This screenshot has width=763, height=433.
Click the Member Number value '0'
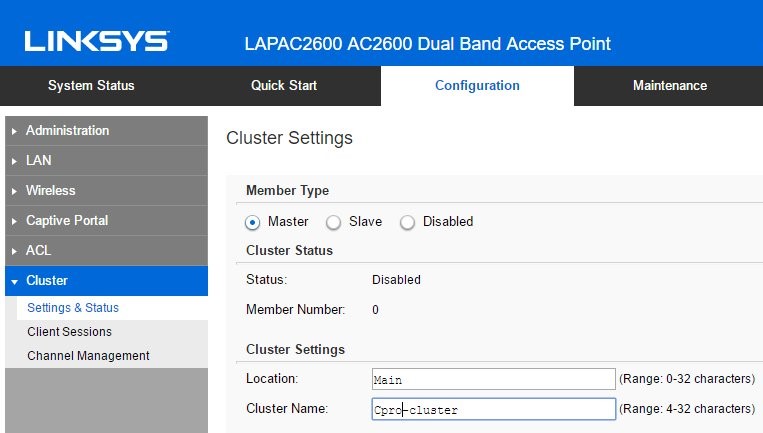click(375, 310)
